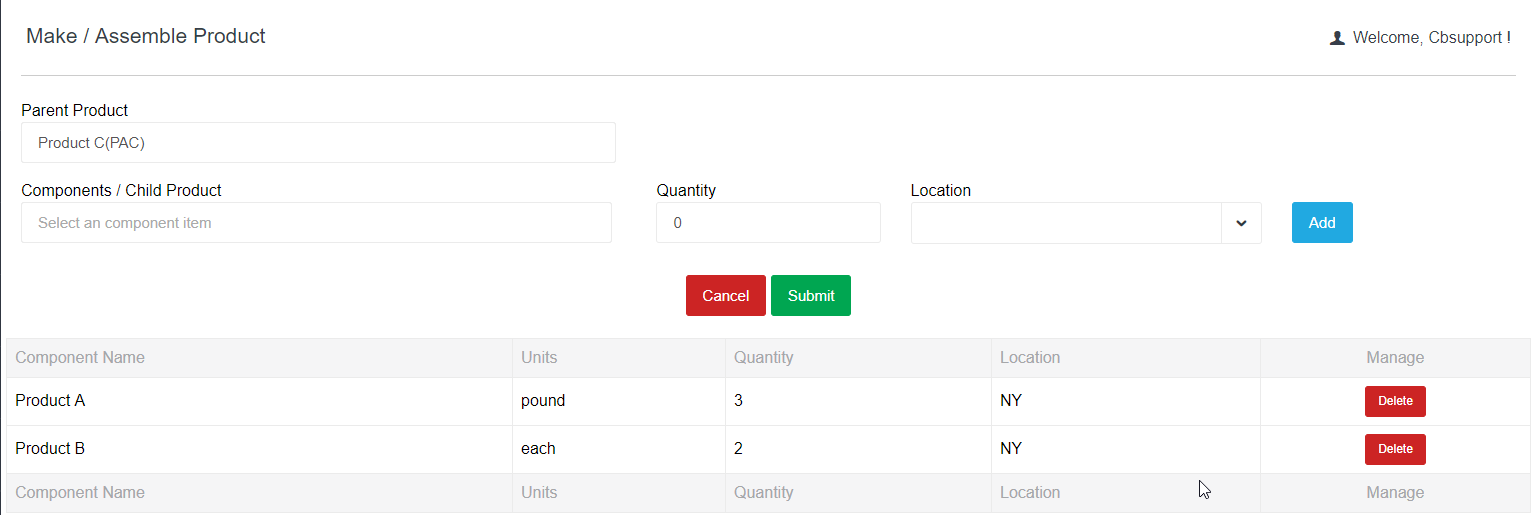Open the Location select field
1533x515 pixels.
(1066, 223)
